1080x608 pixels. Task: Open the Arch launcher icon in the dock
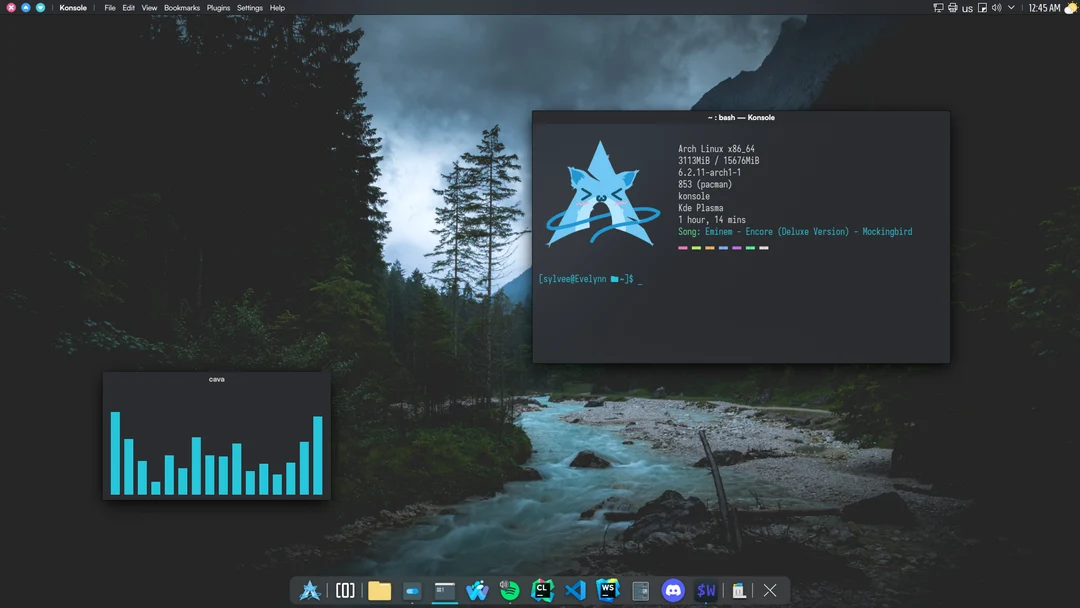(x=310, y=590)
